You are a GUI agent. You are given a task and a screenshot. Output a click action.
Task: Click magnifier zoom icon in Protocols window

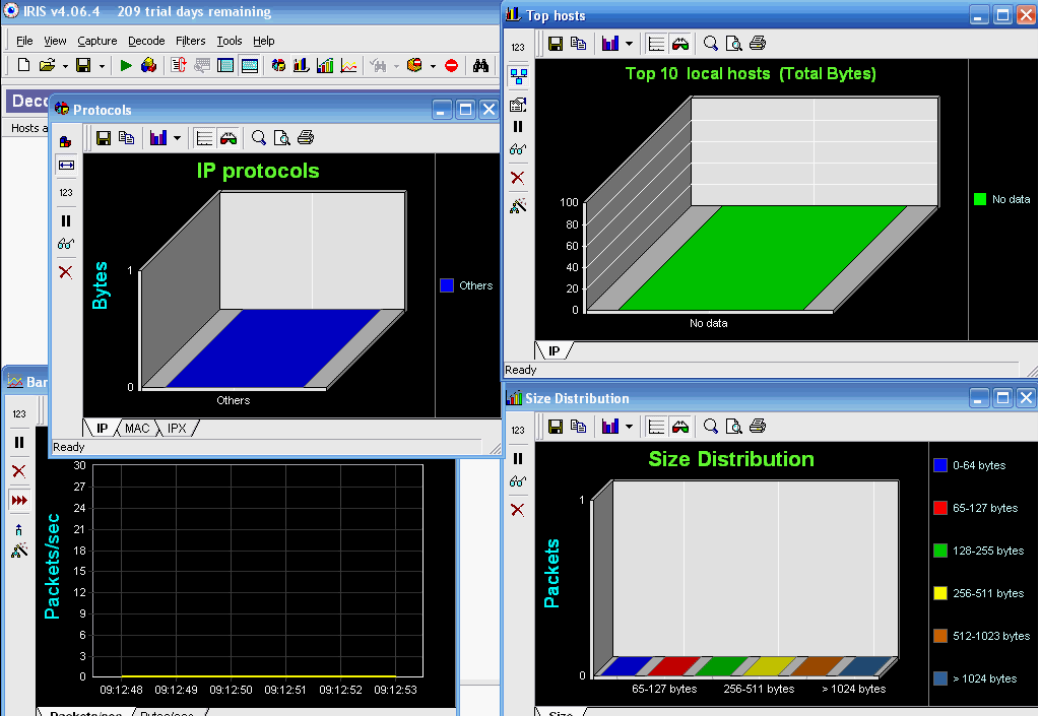coord(258,138)
